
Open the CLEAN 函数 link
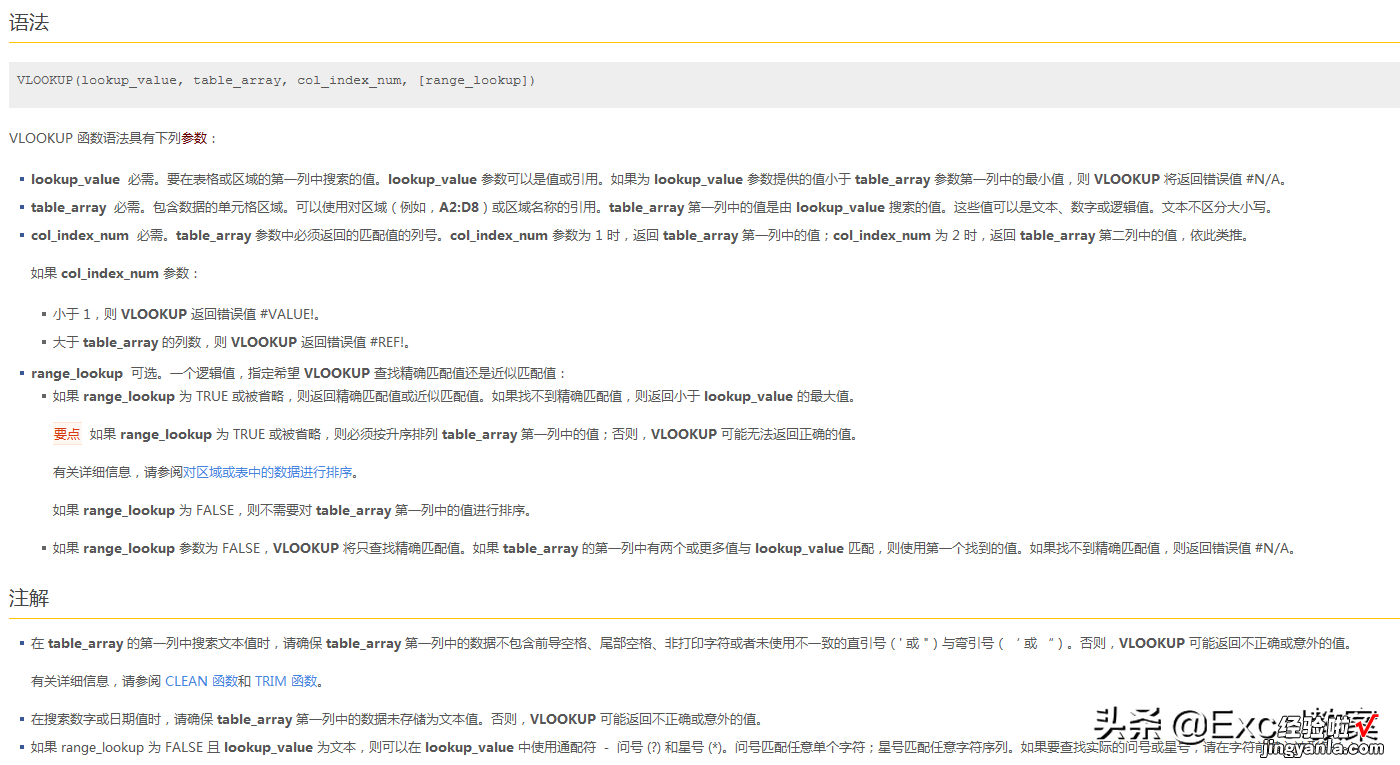(x=201, y=681)
